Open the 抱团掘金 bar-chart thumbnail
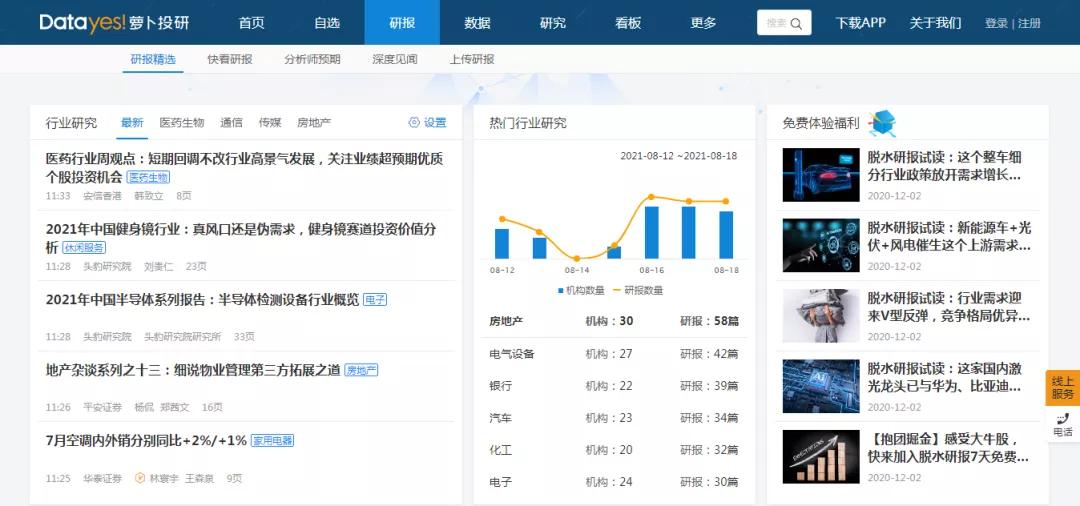Viewport: 1080px width, 506px height. 821,457
